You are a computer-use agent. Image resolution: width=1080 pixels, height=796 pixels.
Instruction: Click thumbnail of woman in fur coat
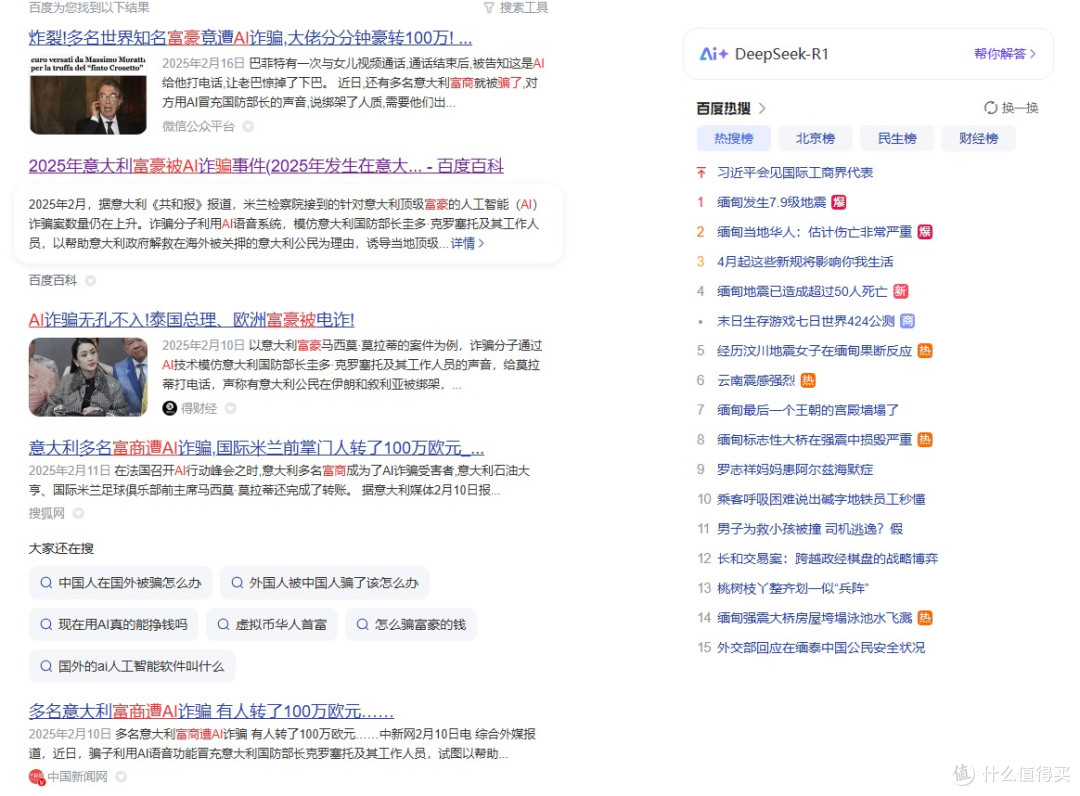tap(88, 377)
